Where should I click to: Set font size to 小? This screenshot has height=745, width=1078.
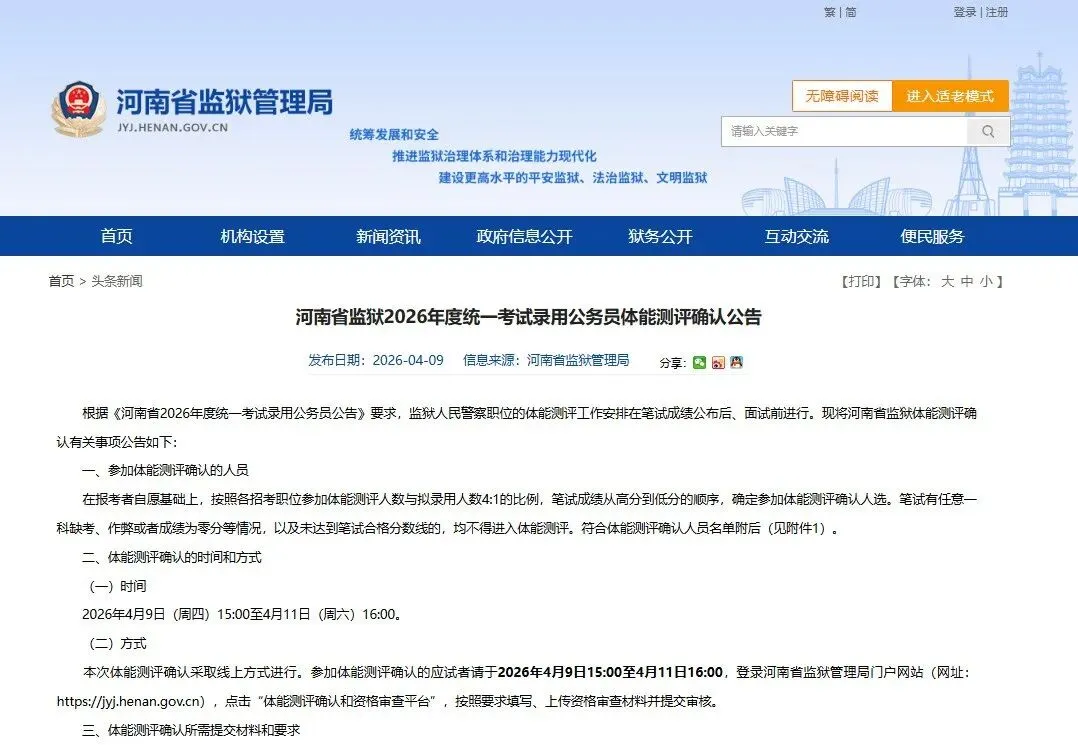point(986,281)
